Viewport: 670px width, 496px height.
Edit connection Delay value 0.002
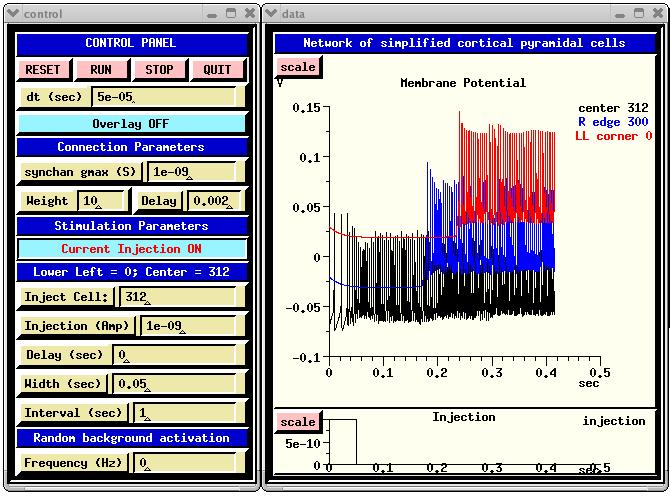click(x=215, y=201)
